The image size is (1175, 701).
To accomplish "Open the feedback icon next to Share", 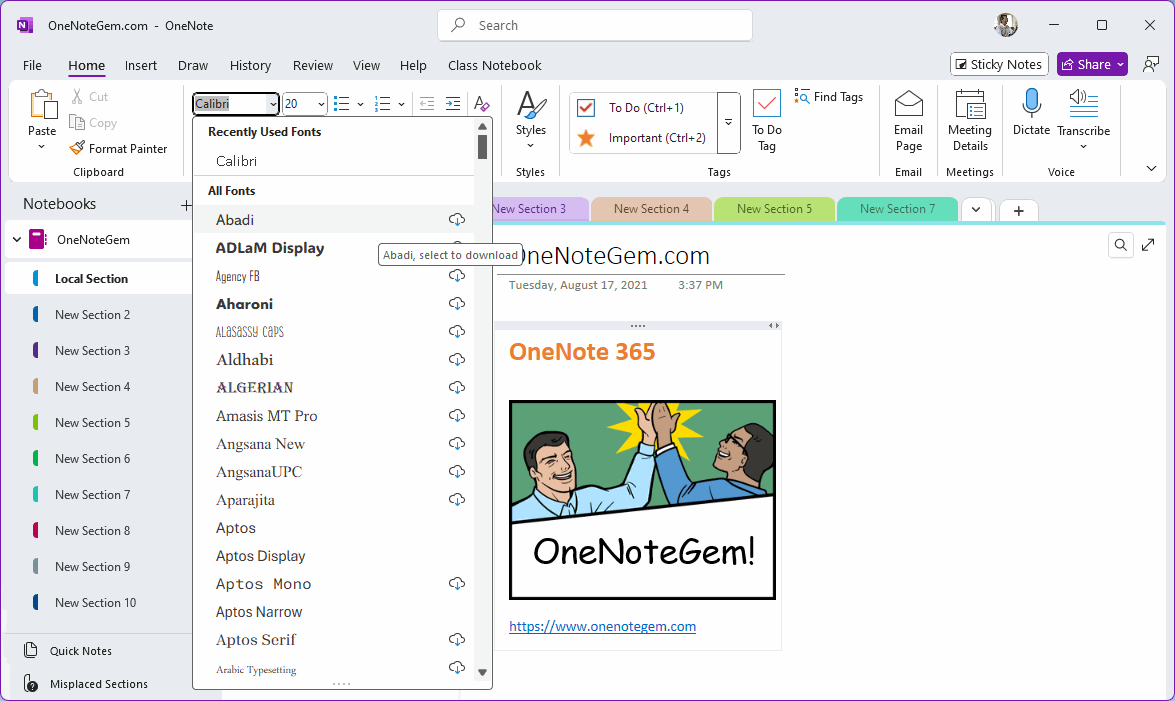I will pos(1151,64).
